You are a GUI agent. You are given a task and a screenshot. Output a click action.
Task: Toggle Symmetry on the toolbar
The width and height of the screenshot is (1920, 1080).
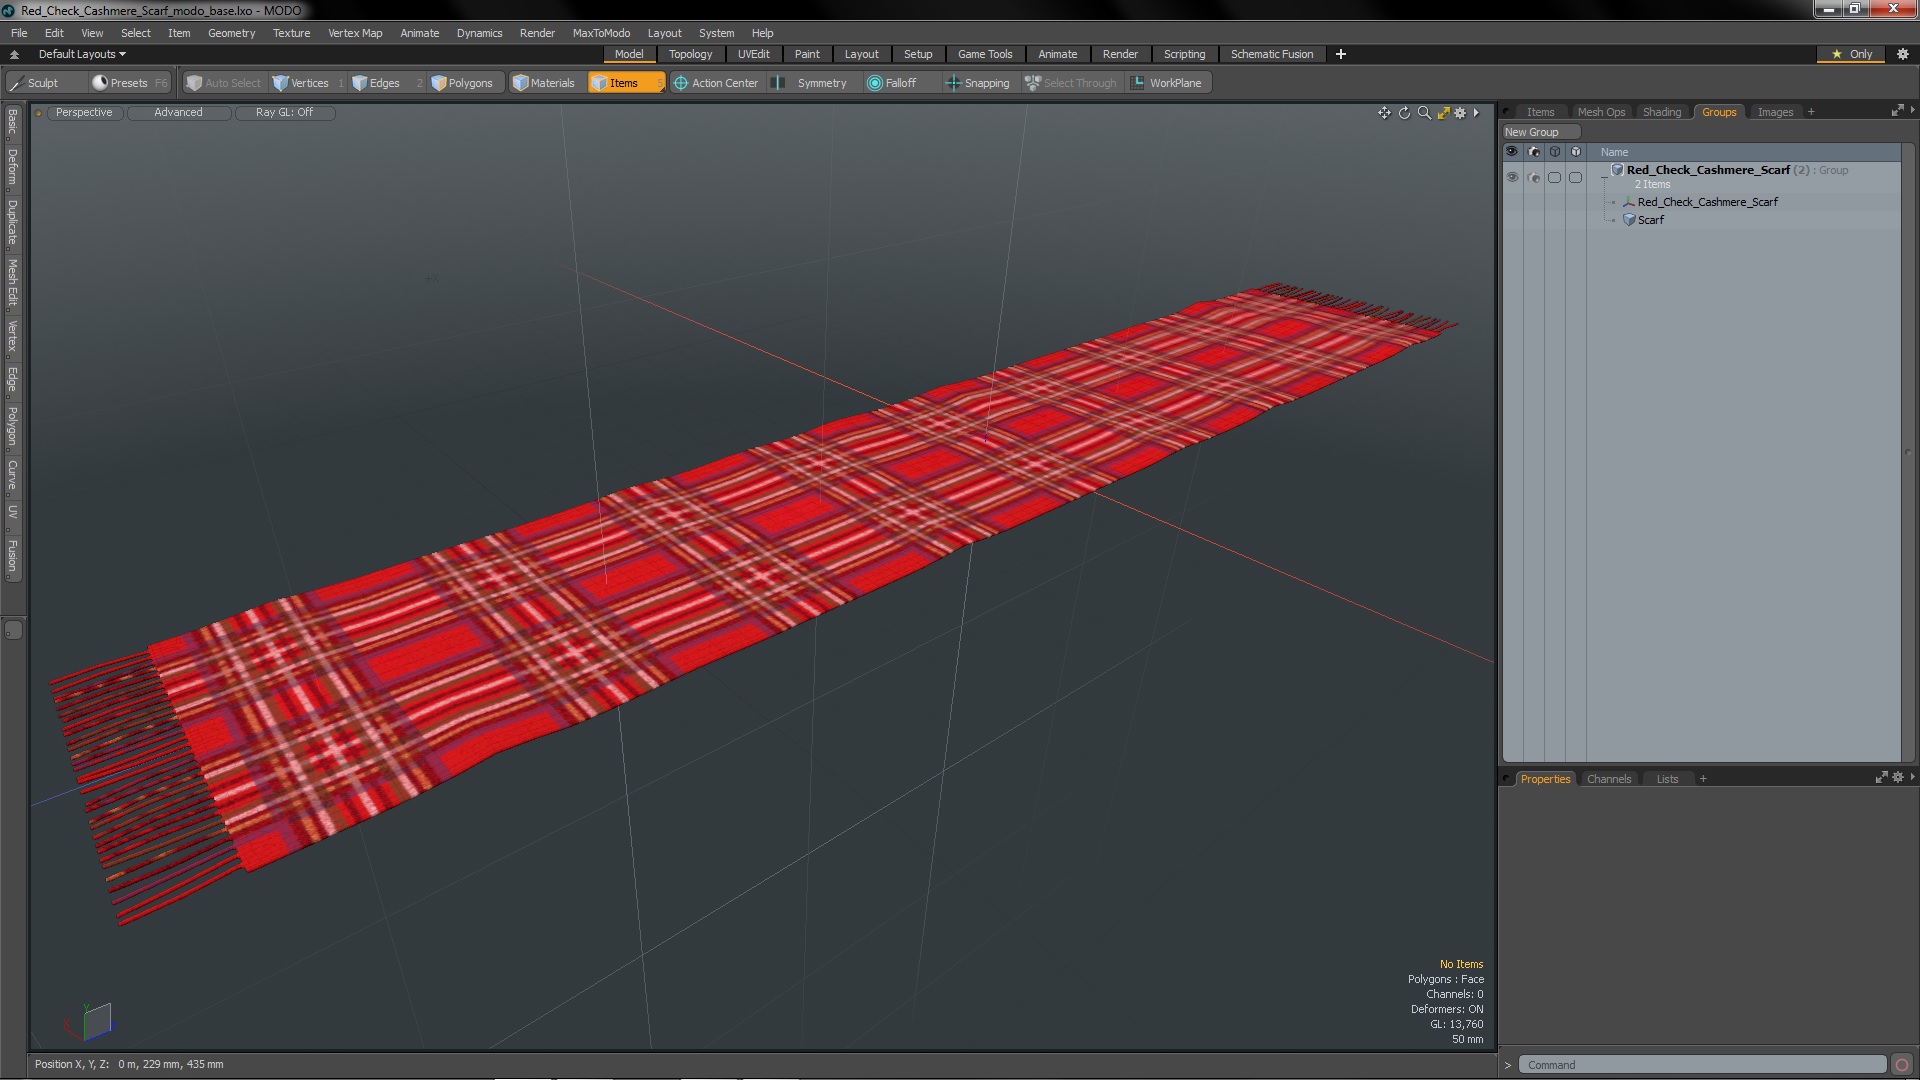[811, 83]
